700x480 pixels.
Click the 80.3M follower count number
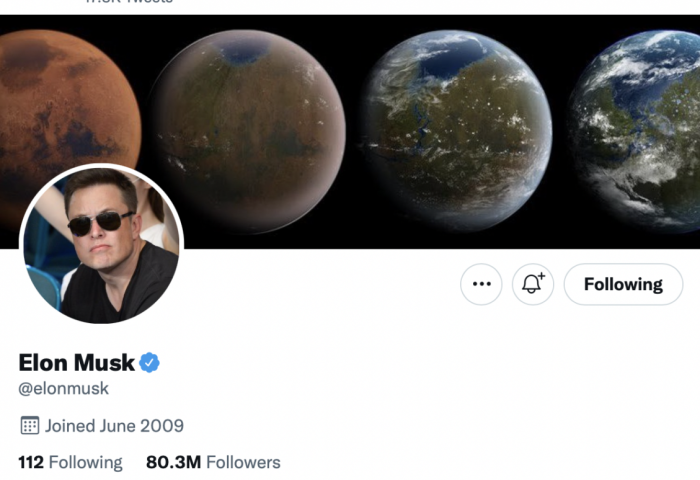[174, 462]
